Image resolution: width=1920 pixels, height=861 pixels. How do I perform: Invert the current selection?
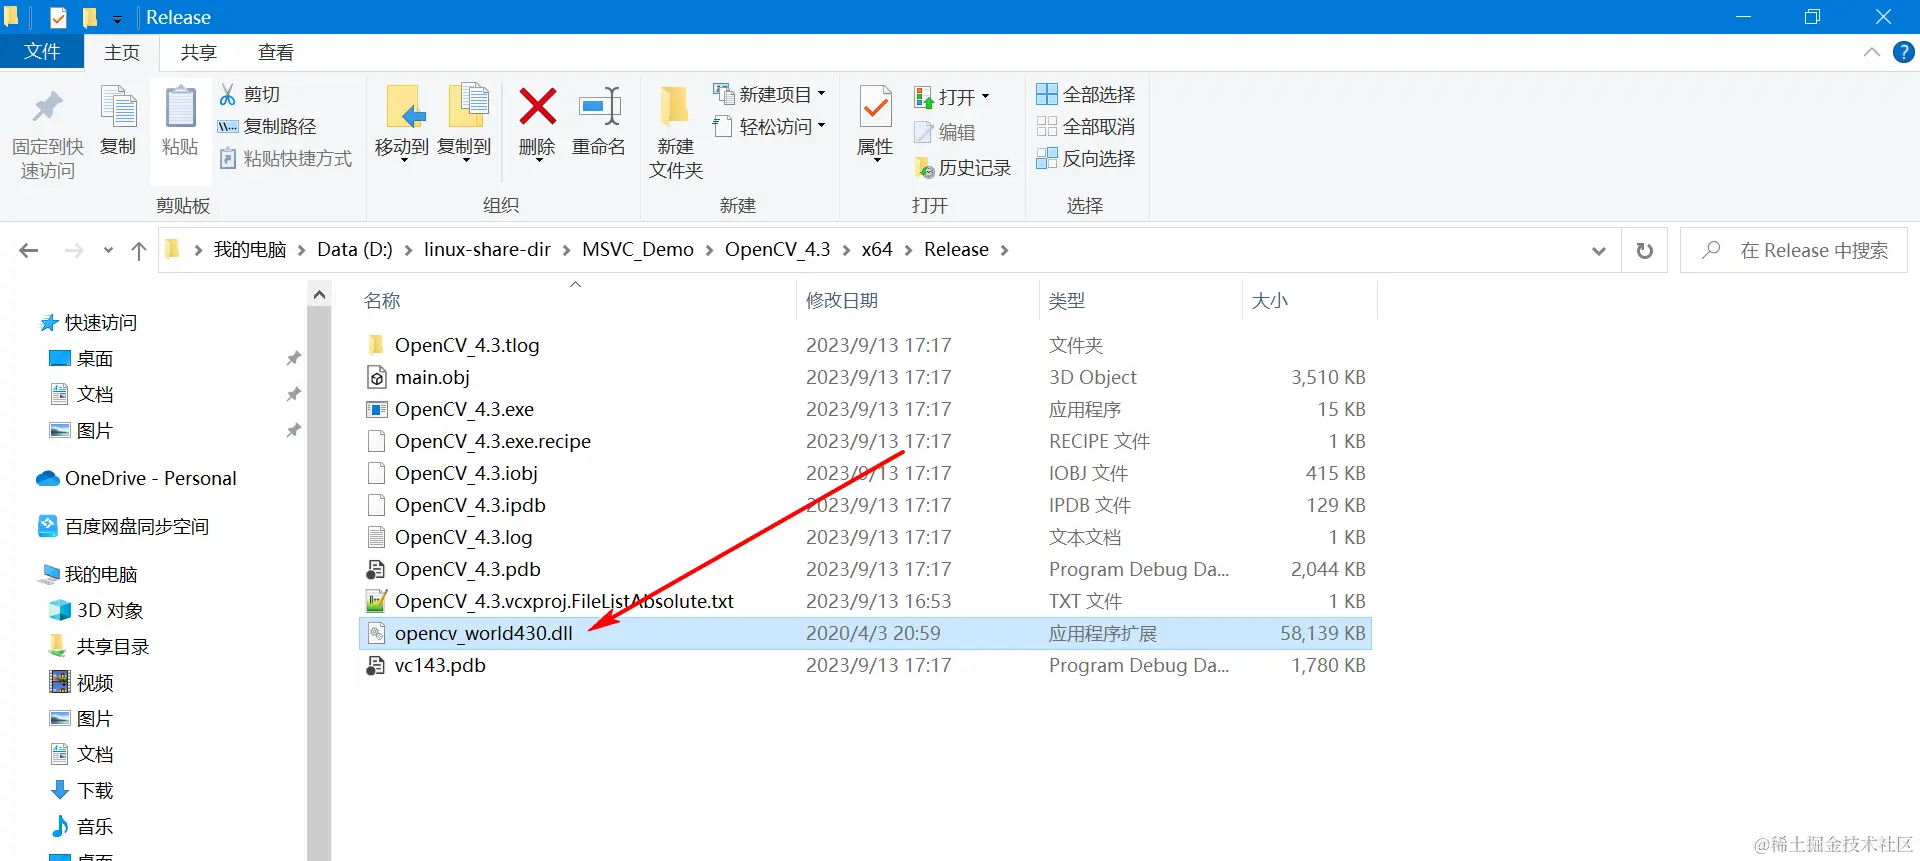click(x=1086, y=158)
